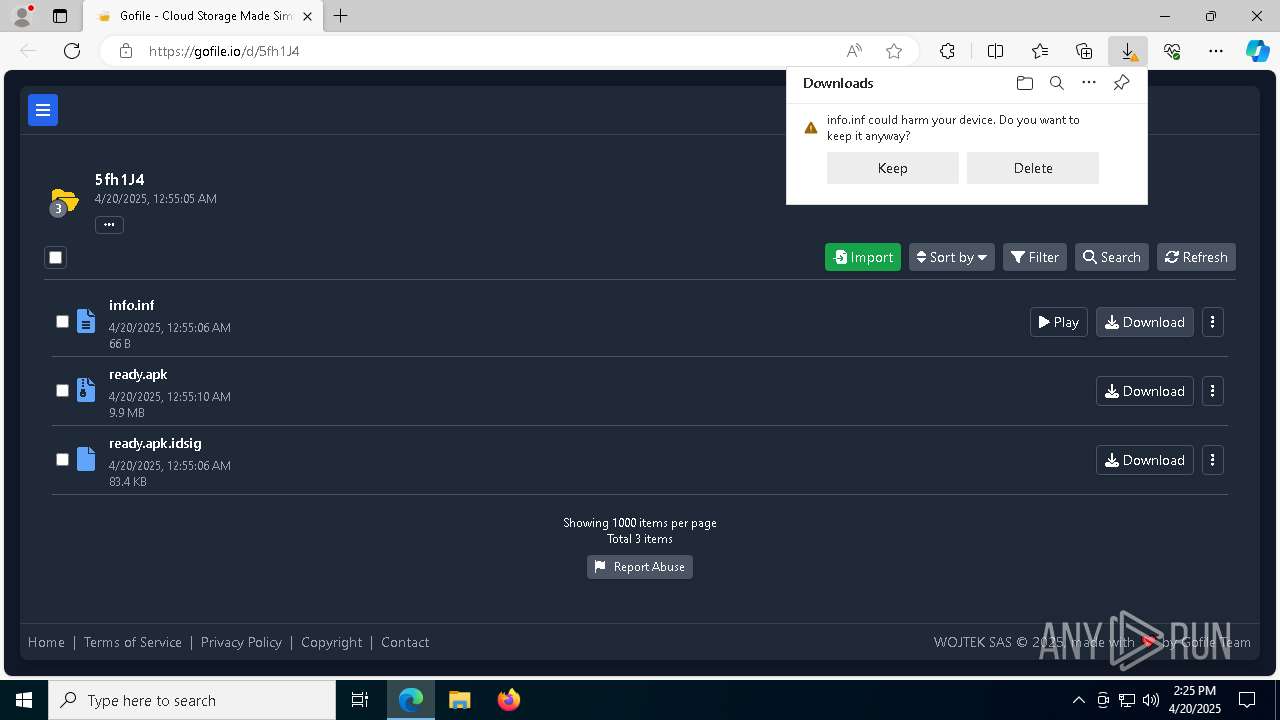This screenshot has height=720, width=1280.
Task: Click the info.inf document icon
Action: (x=86, y=322)
